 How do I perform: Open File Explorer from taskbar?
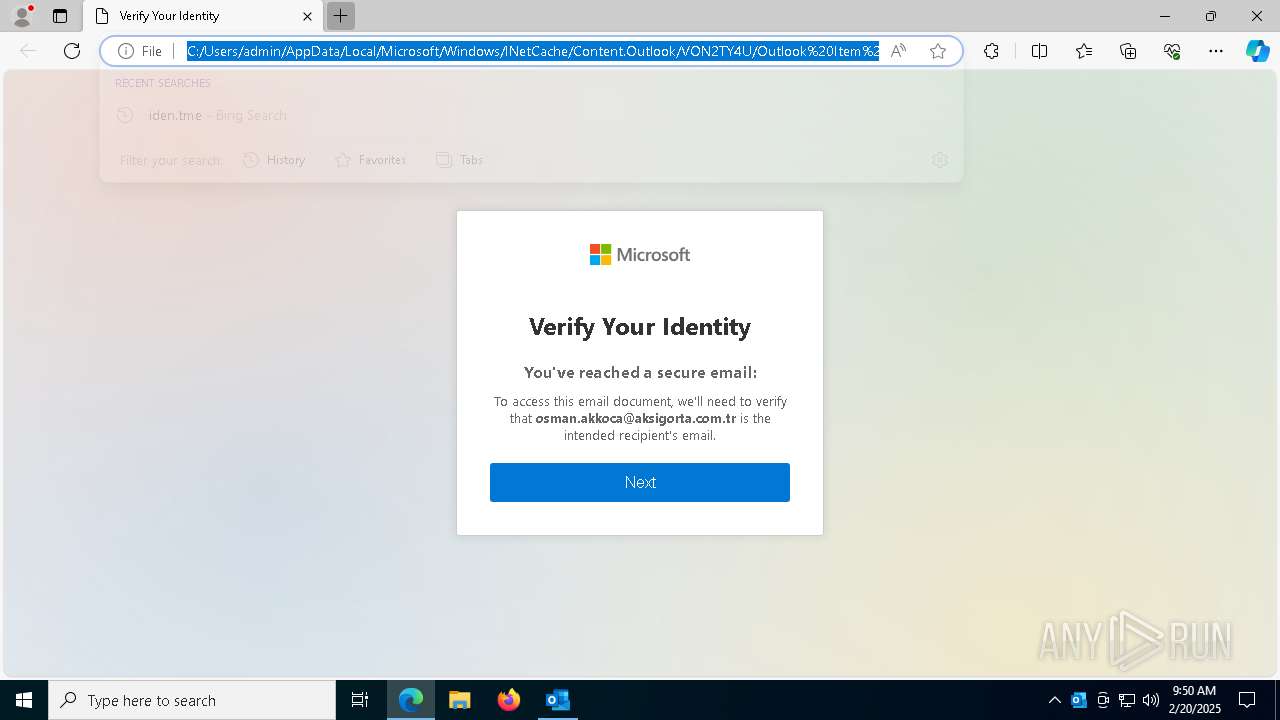click(459, 700)
